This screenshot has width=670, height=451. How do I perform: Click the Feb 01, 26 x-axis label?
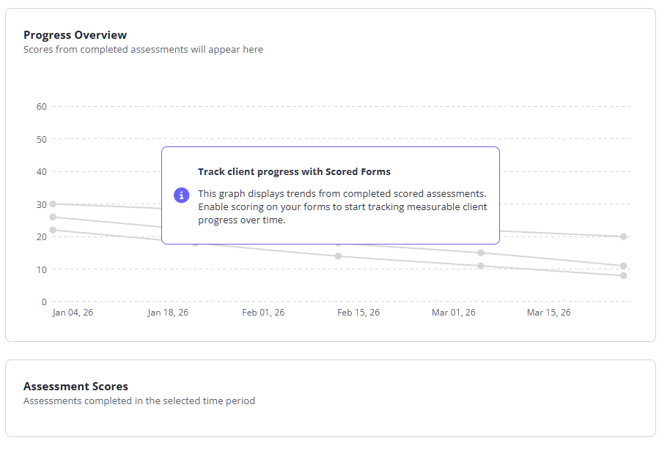(263, 313)
